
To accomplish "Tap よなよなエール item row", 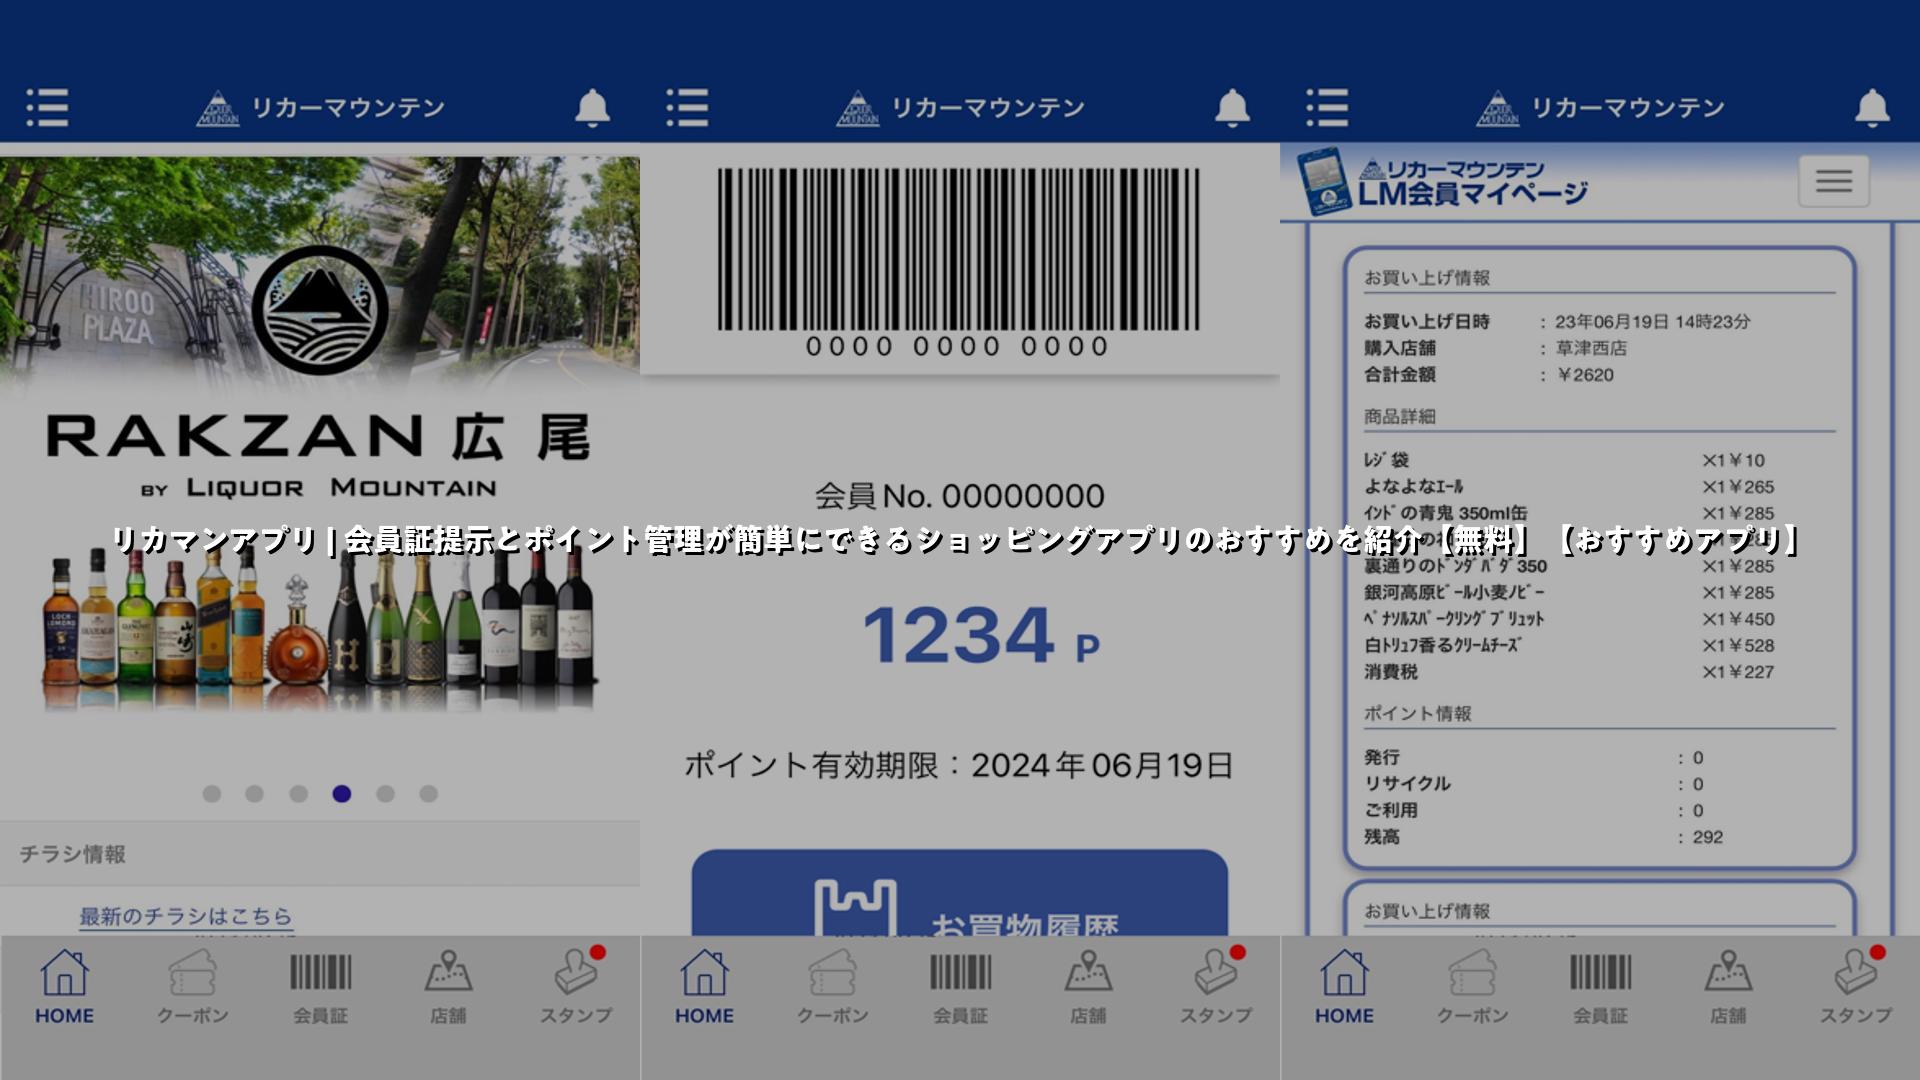I will tap(1599, 487).
